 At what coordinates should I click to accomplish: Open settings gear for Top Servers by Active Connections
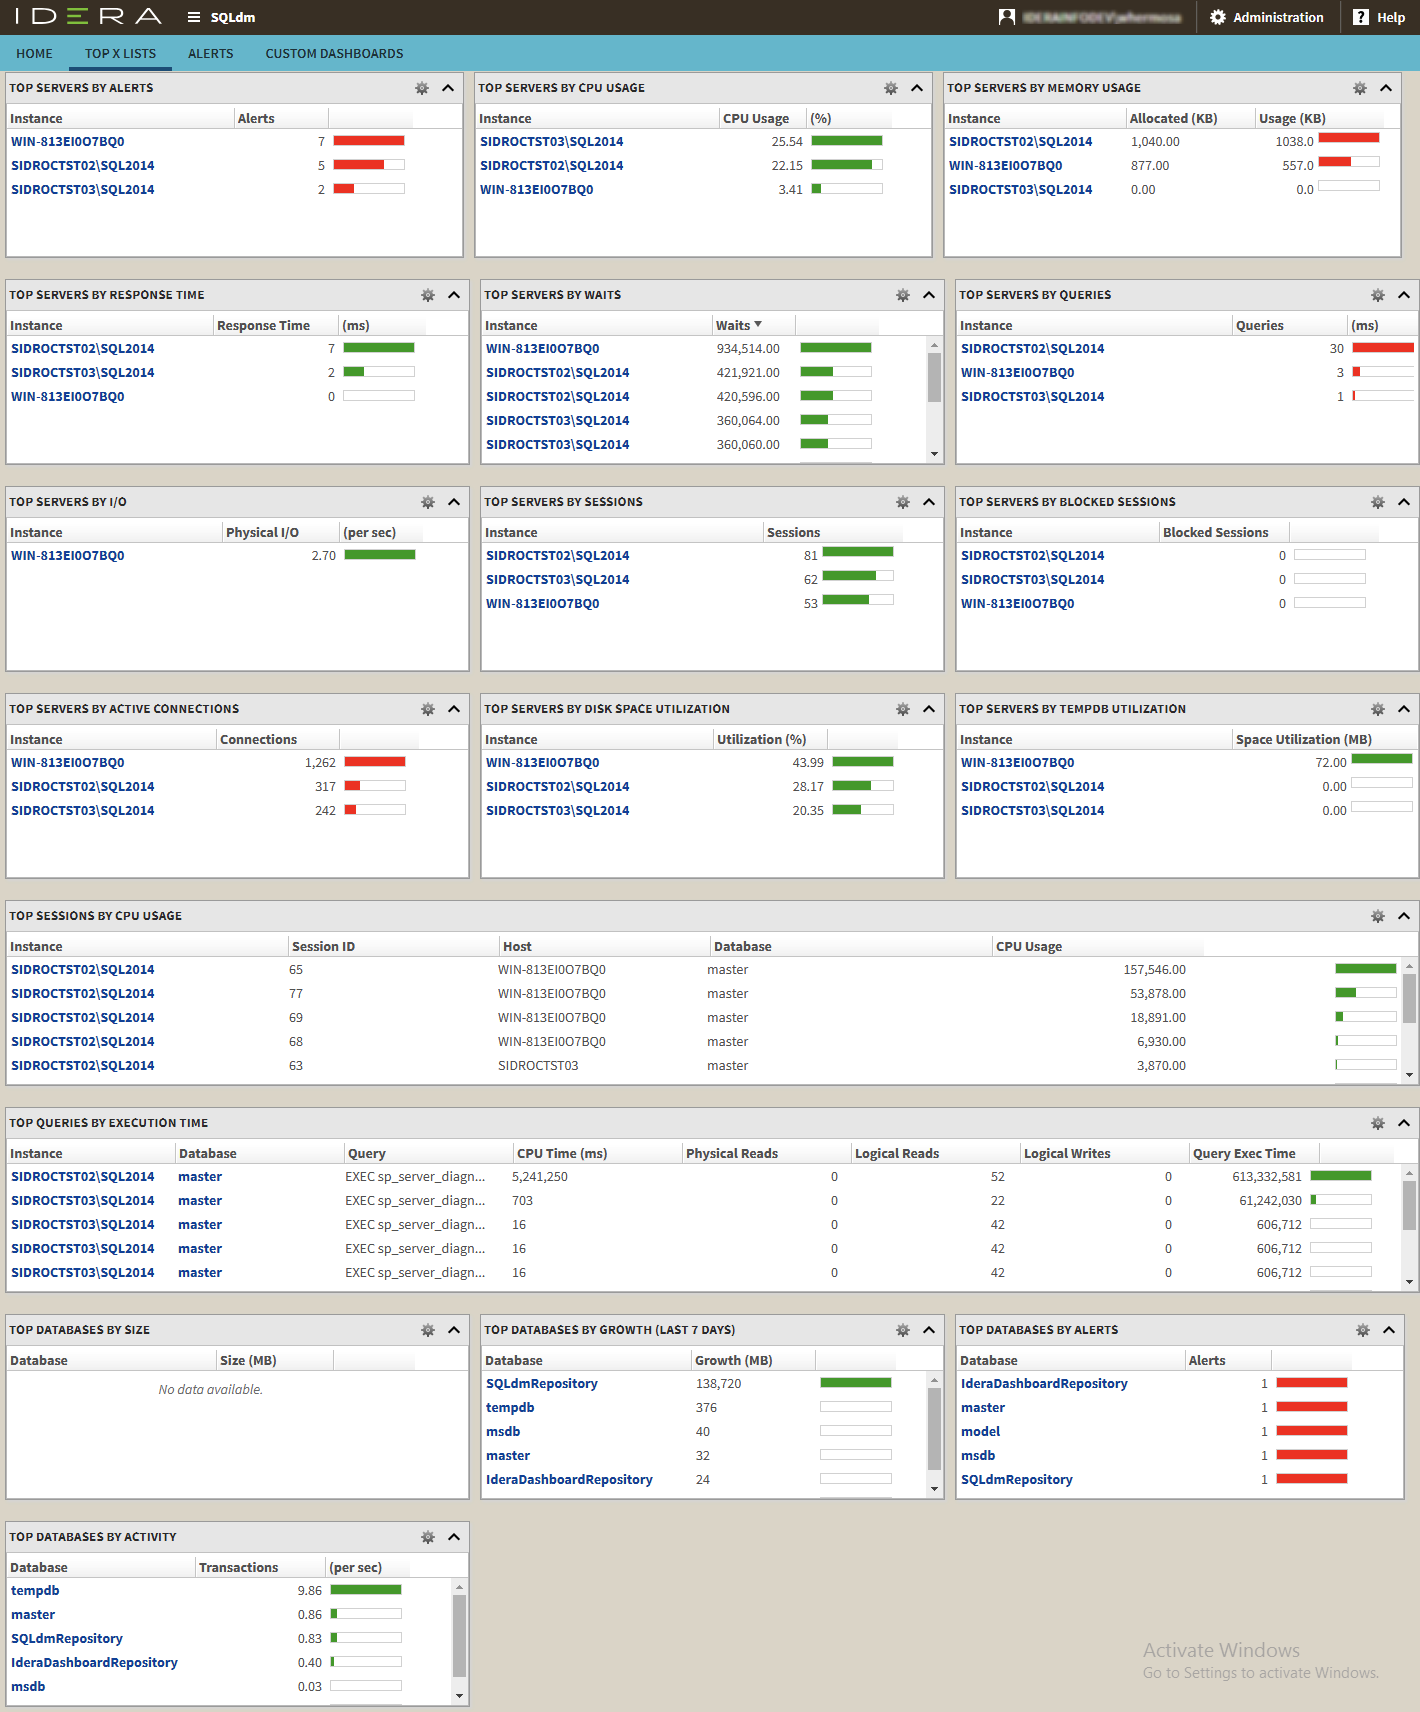click(428, 709)
